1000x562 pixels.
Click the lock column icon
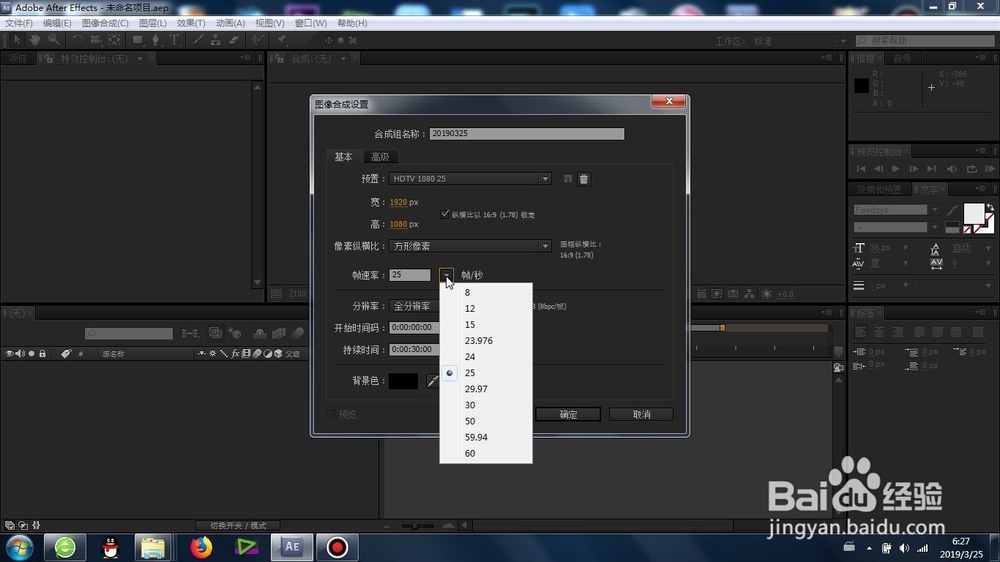point(42,353)
